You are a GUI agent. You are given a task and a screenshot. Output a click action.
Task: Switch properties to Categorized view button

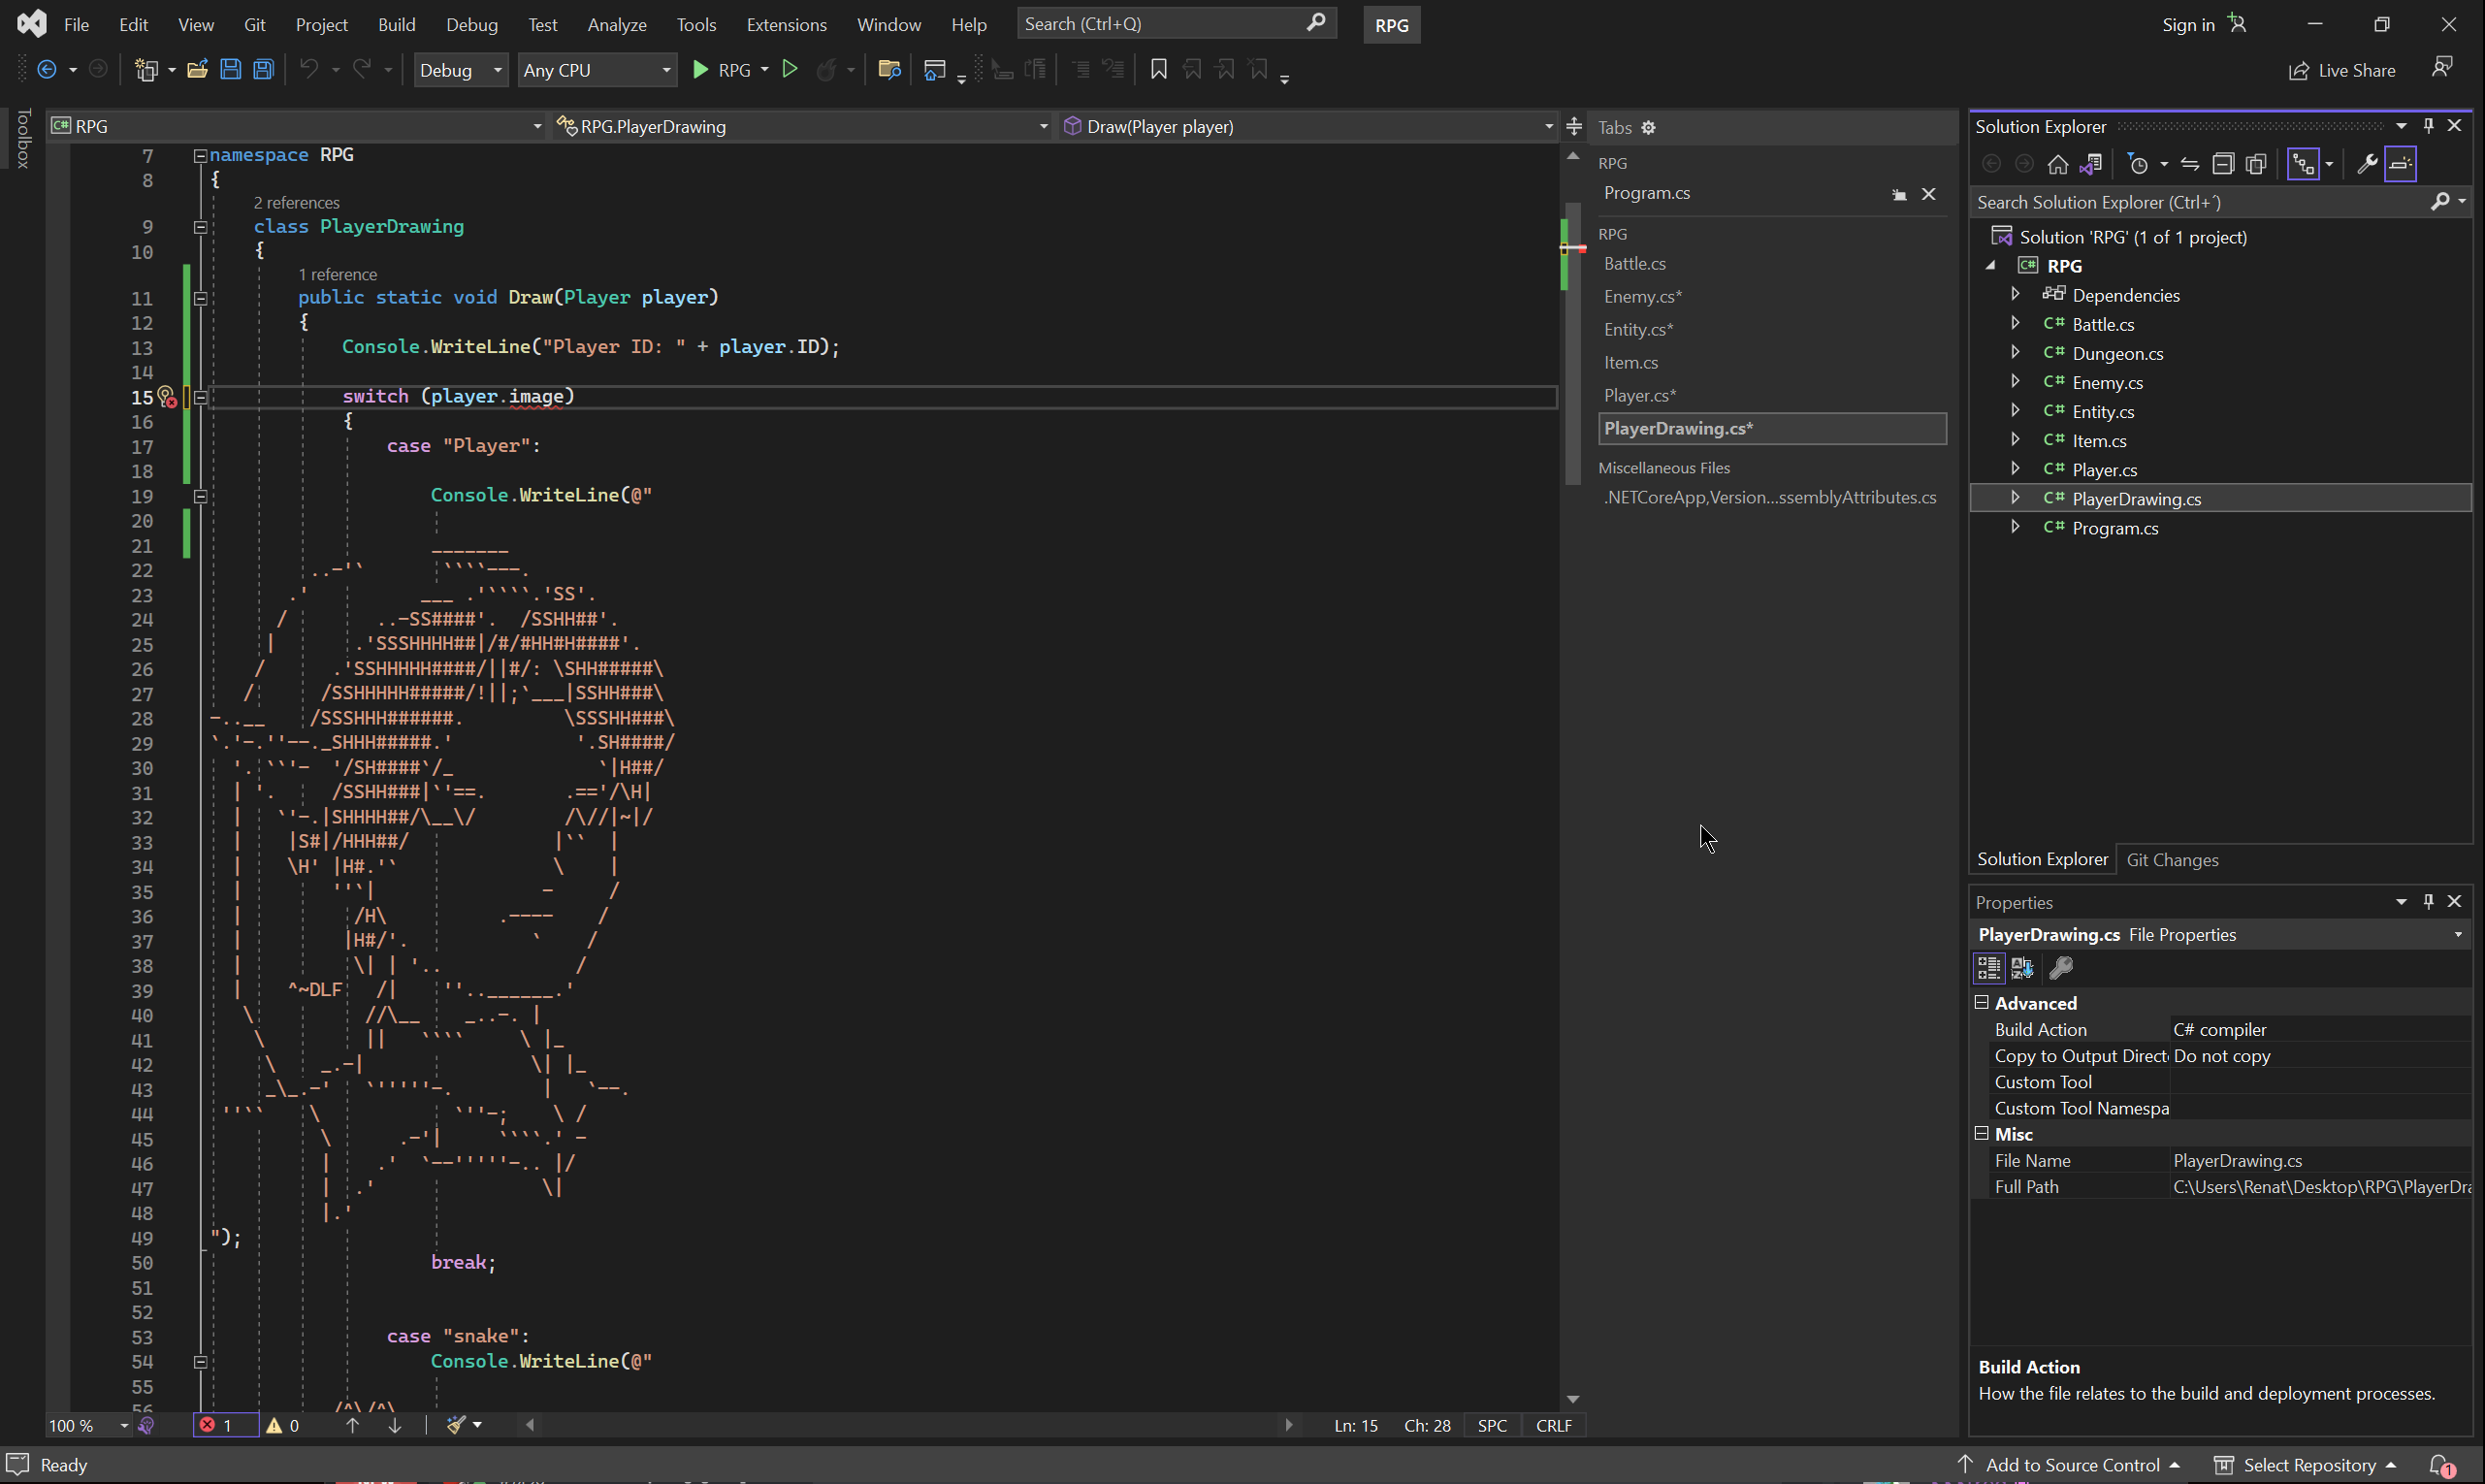point(1988,968)
